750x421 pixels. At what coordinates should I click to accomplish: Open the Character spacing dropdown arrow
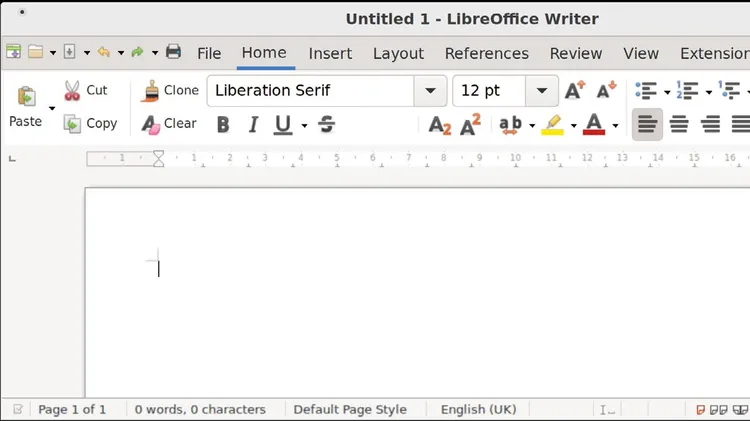pos(532,125)
